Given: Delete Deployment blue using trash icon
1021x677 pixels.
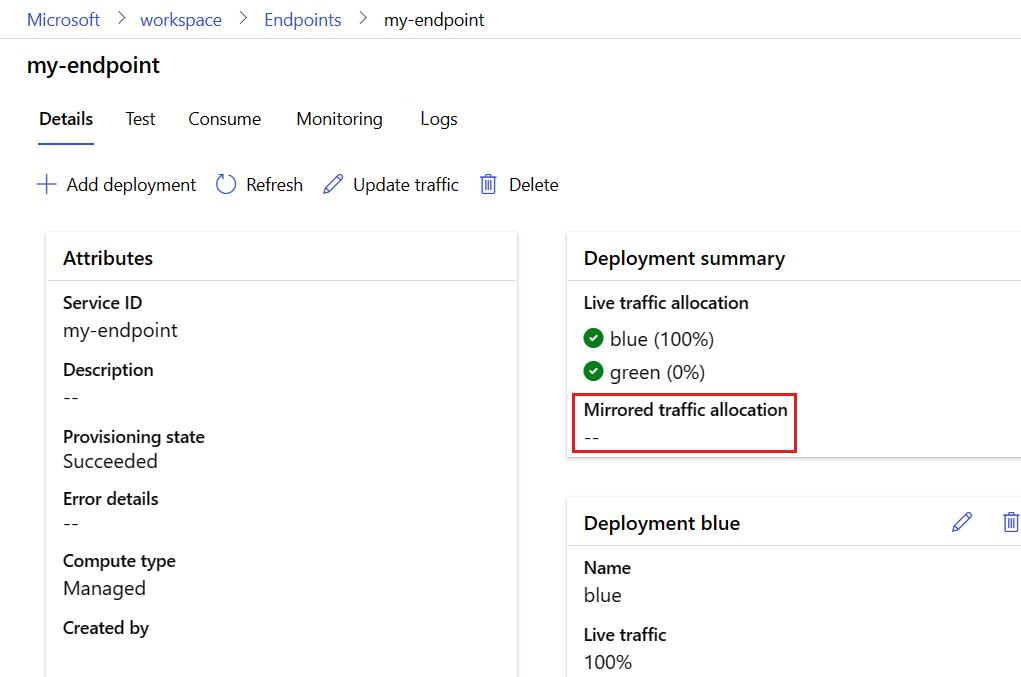Looking at the screenshot, I should click(x=1010, y=522).
